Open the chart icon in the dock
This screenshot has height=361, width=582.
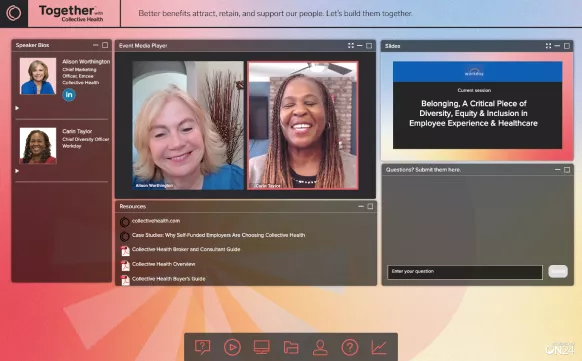pos(379,348)
